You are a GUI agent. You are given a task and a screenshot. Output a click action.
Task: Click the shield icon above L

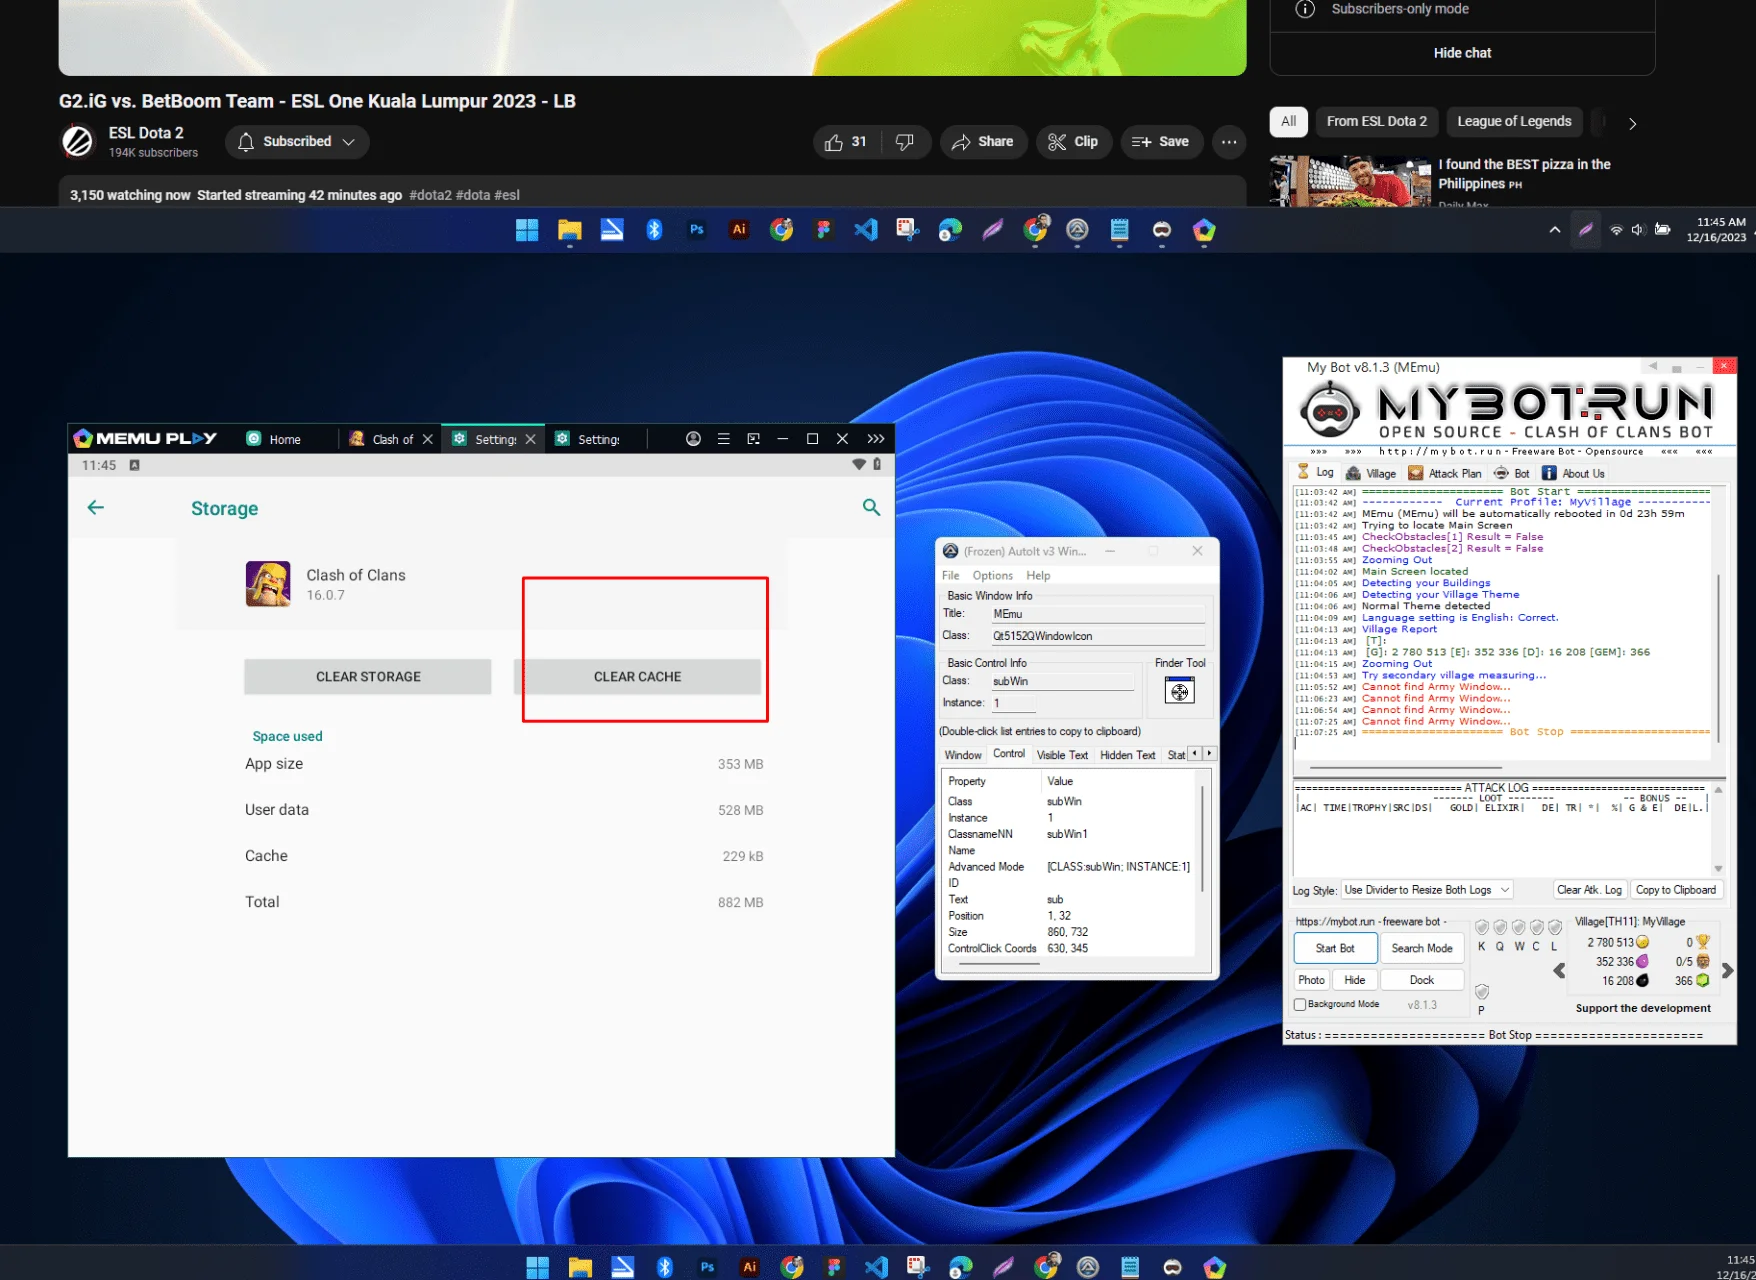(1555, 928)
